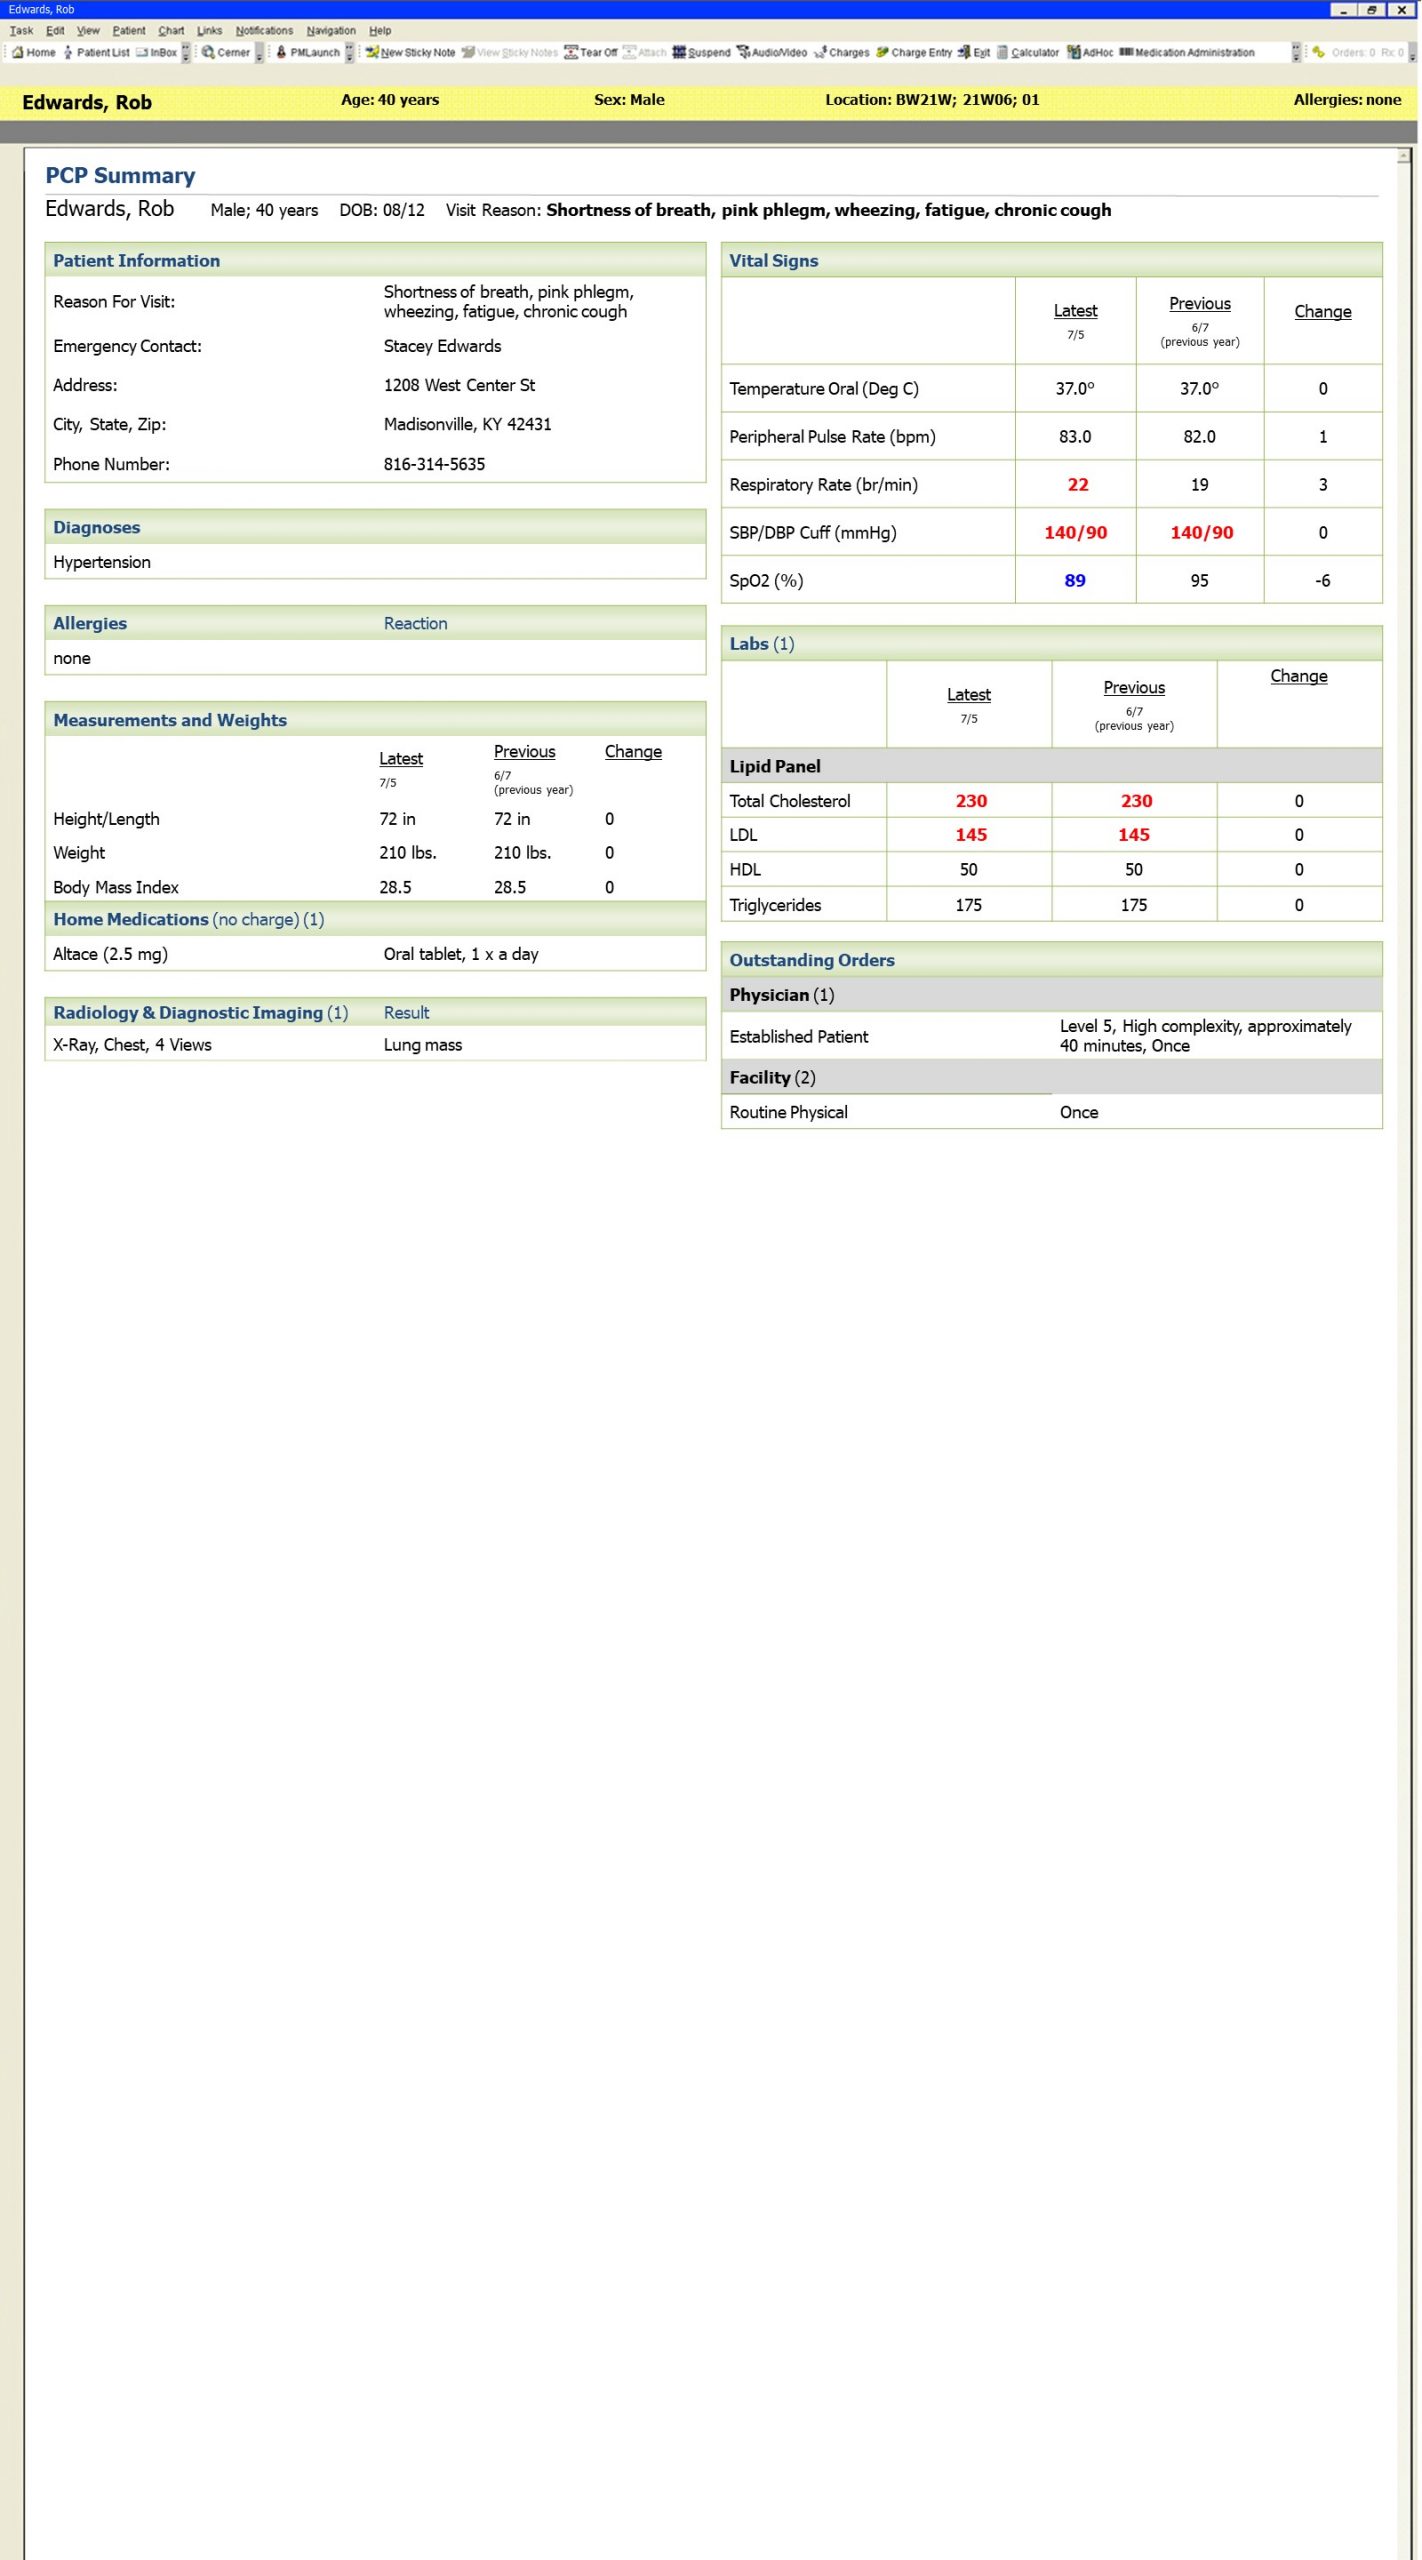Open the Patient List

[96, 52]
